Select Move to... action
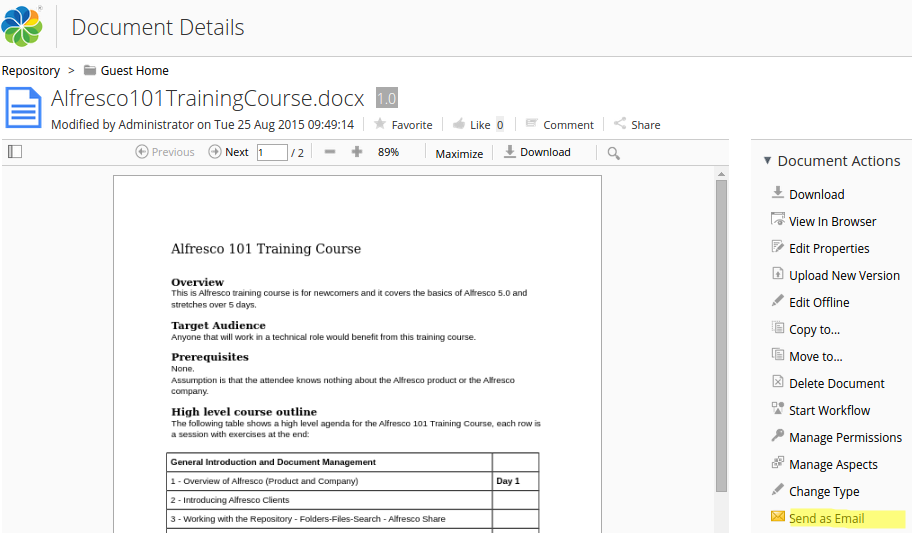Image resolution: width=912 pixels, height=533 pixels. [815, 357]
